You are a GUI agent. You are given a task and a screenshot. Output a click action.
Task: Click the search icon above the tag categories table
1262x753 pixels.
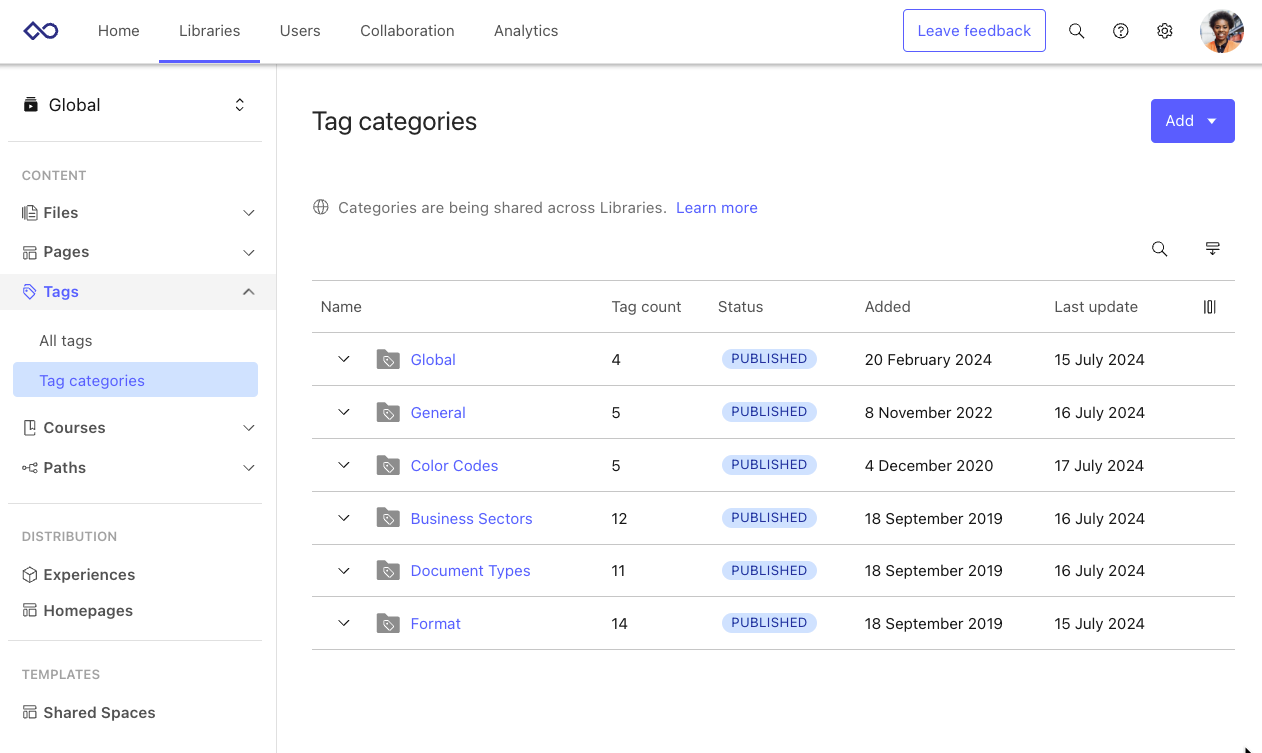[x=1159, y=248]
